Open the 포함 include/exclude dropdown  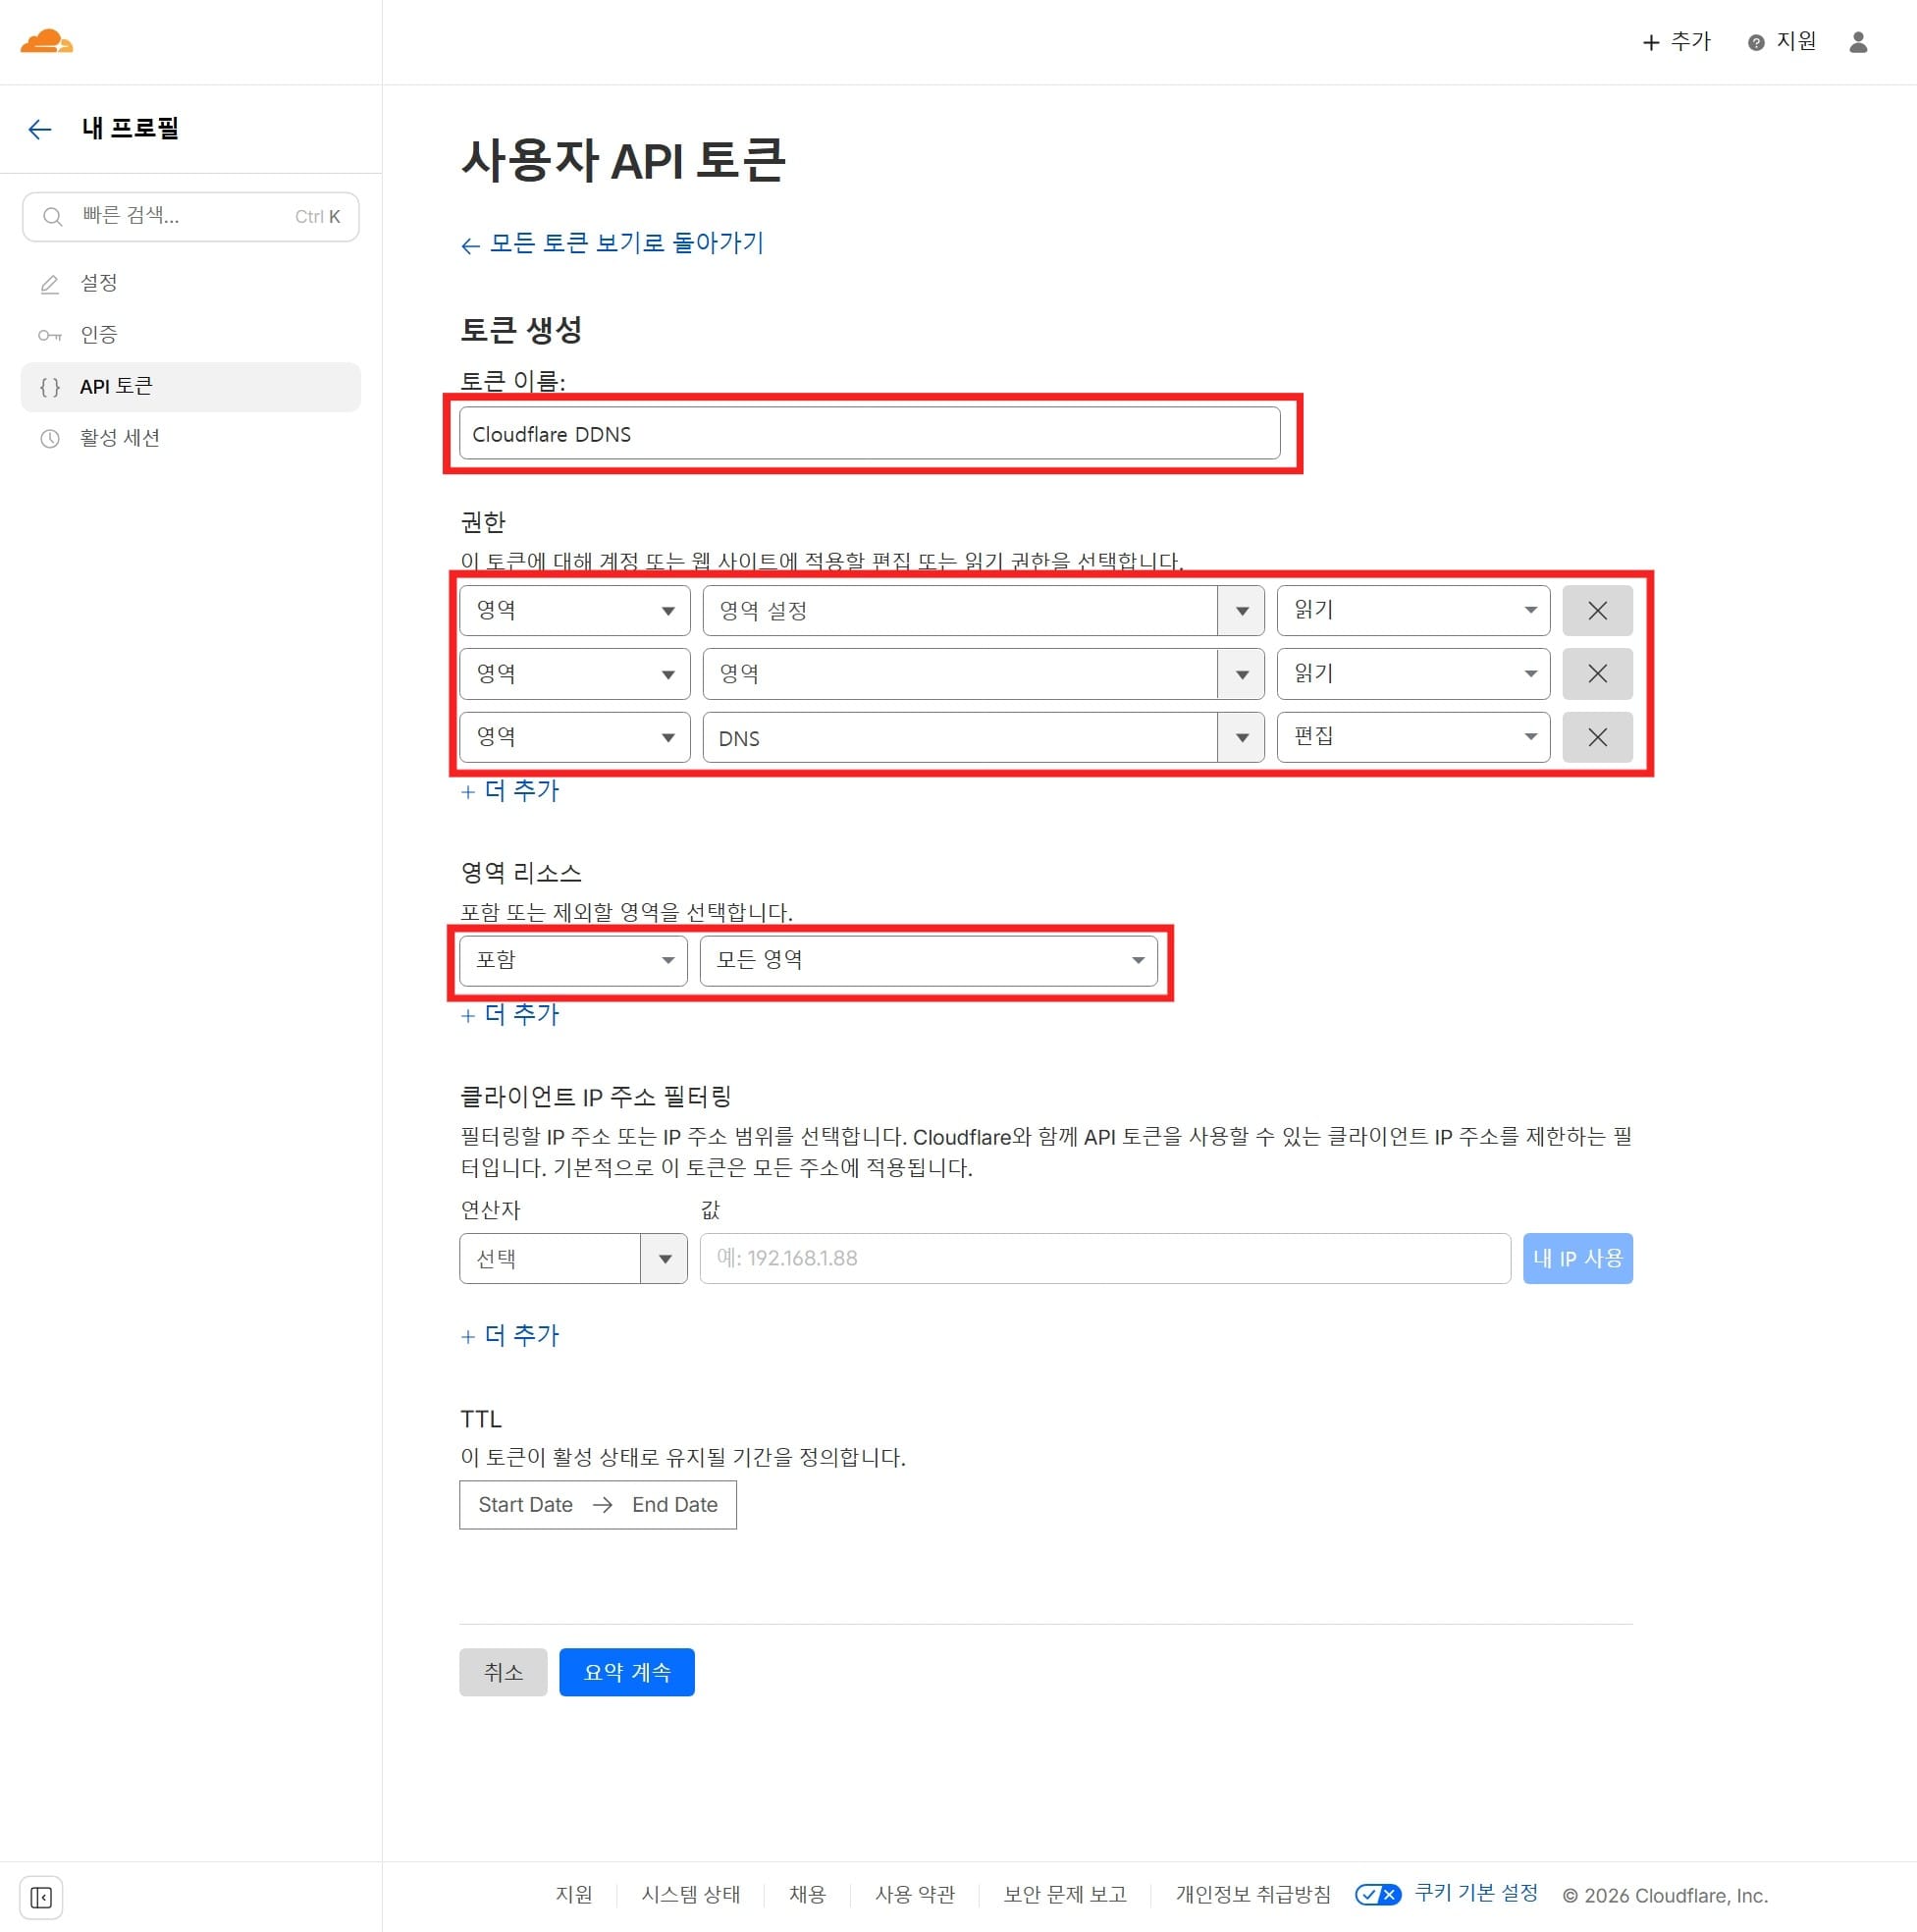[x=572, y=961]
